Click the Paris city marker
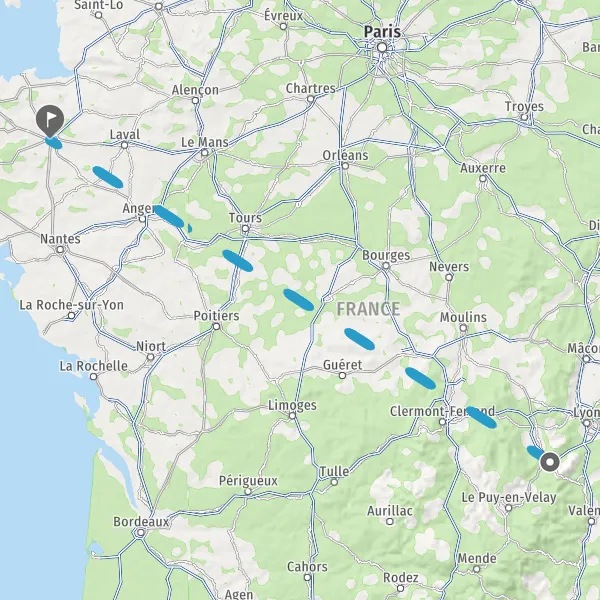Viewport: 600px width, 600px height. tap(382, 48)
